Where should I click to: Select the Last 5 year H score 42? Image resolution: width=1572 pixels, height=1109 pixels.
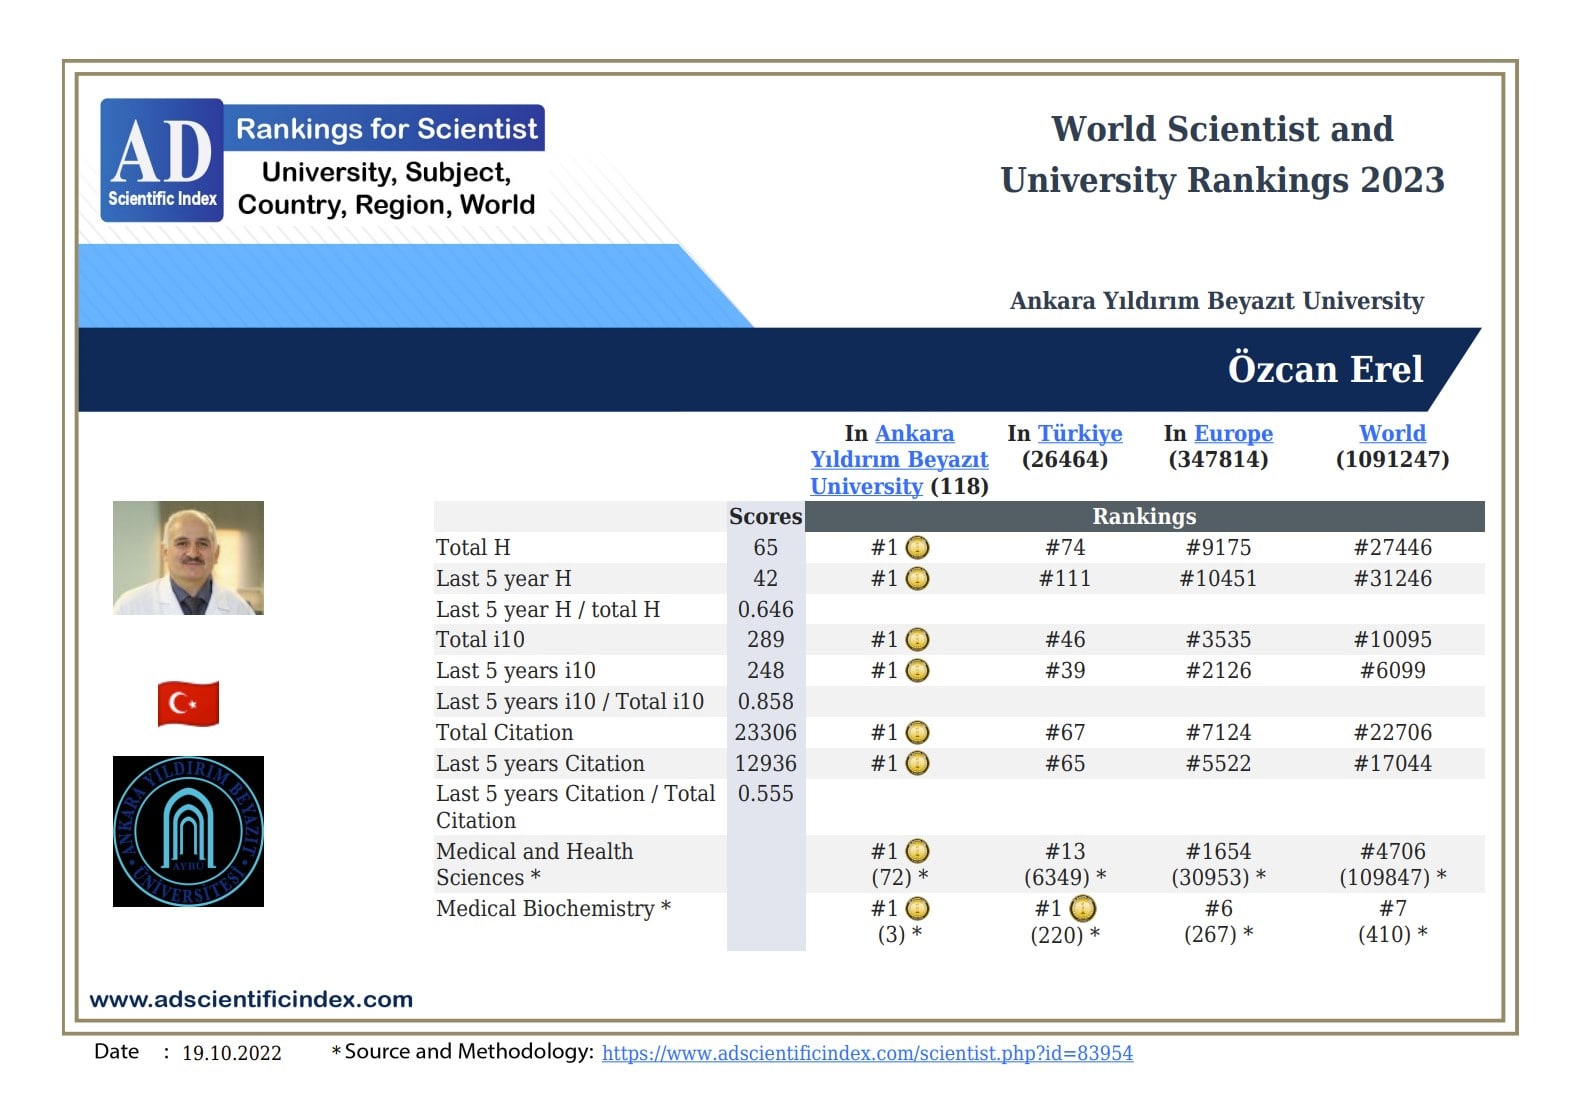pyautogui.click(x=766, y=579)
